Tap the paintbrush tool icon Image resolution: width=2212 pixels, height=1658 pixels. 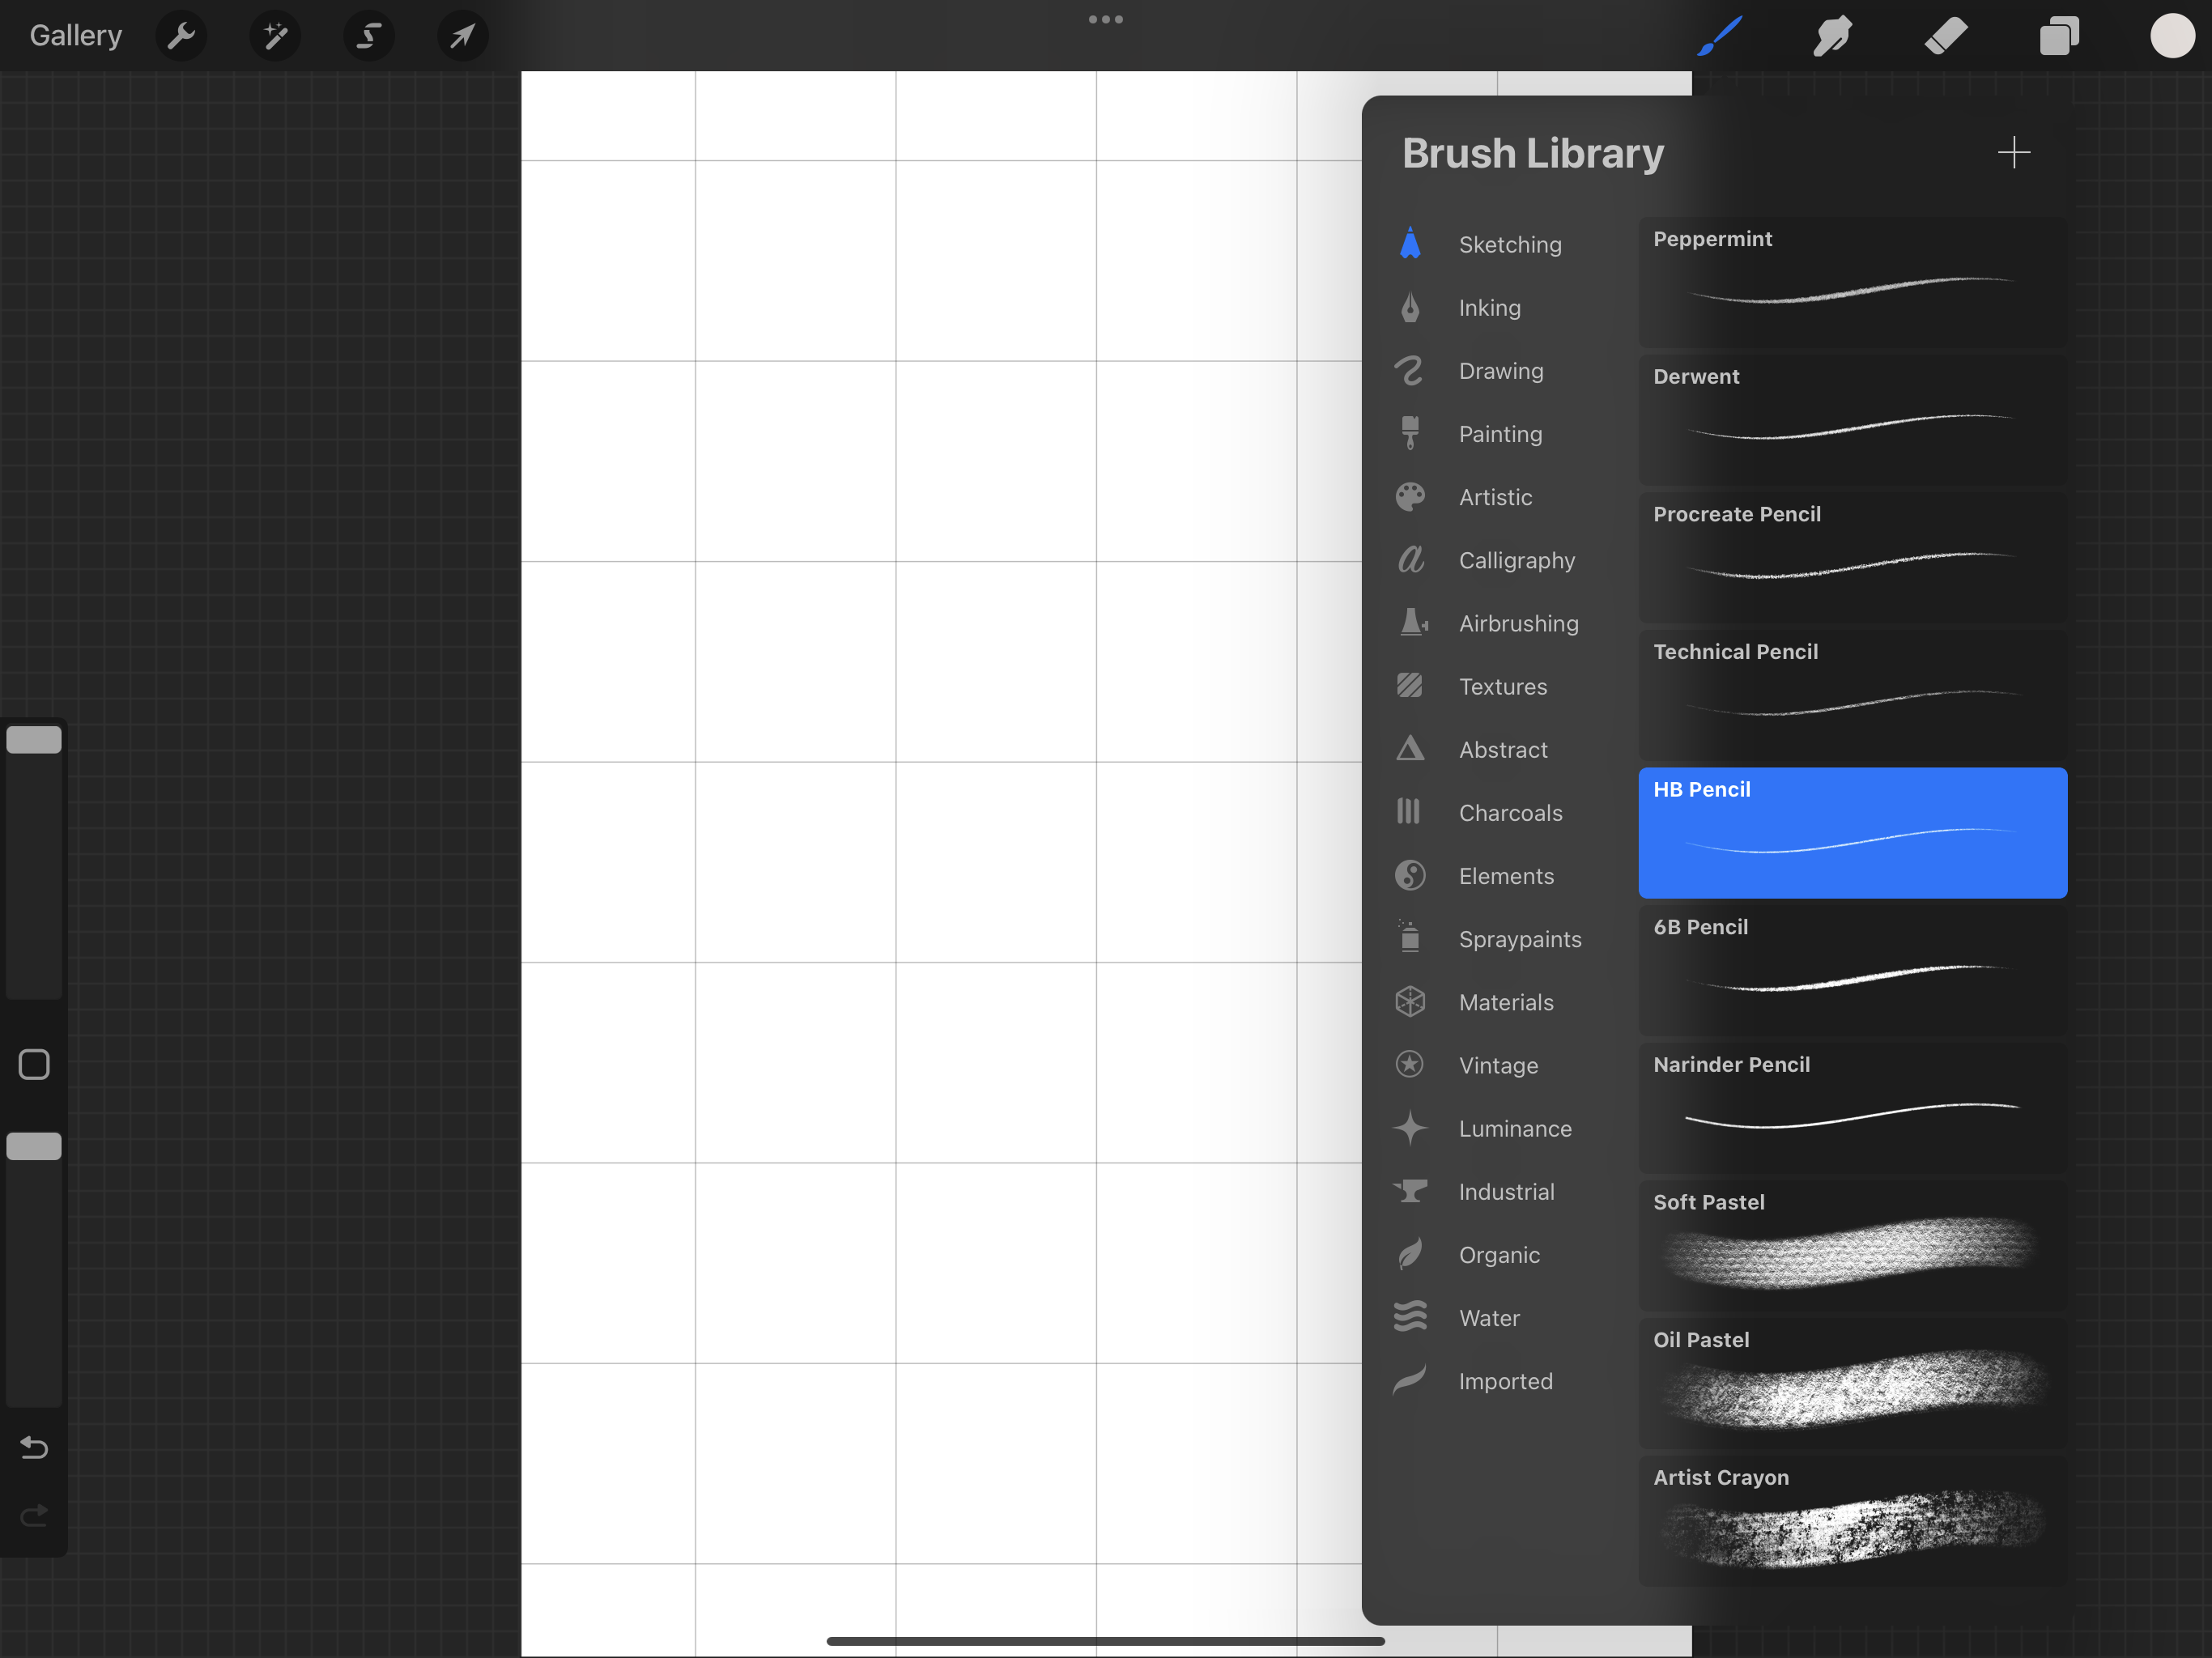[x=1720, y=36]
